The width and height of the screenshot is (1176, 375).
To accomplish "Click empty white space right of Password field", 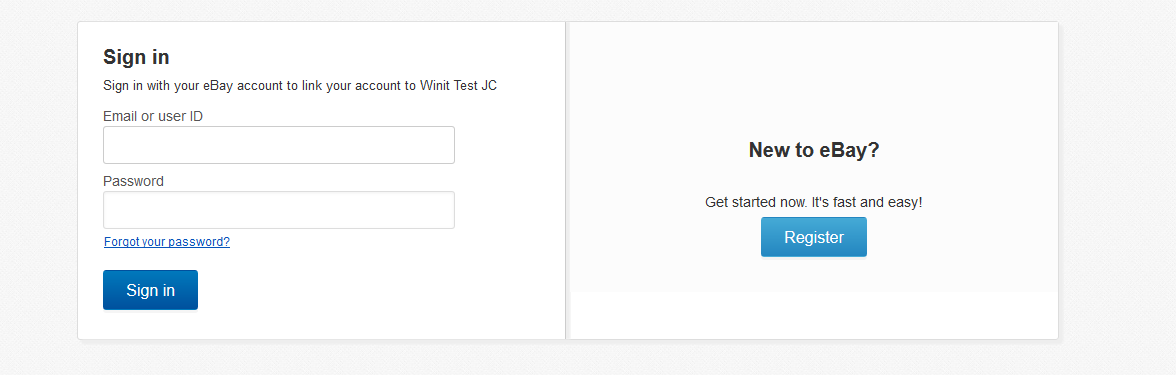I will [x=508, y=210].
